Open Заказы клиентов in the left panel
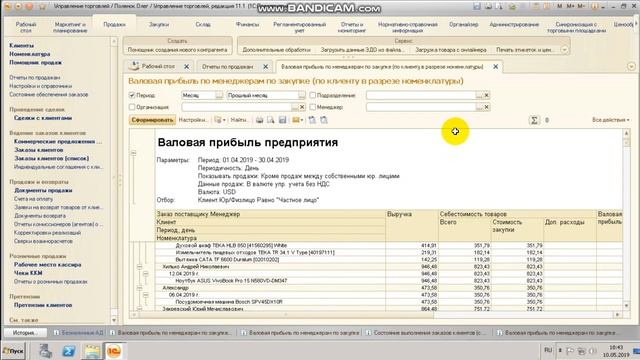The width and height of the screenshot is (640, 360). [x=39, y=150]
